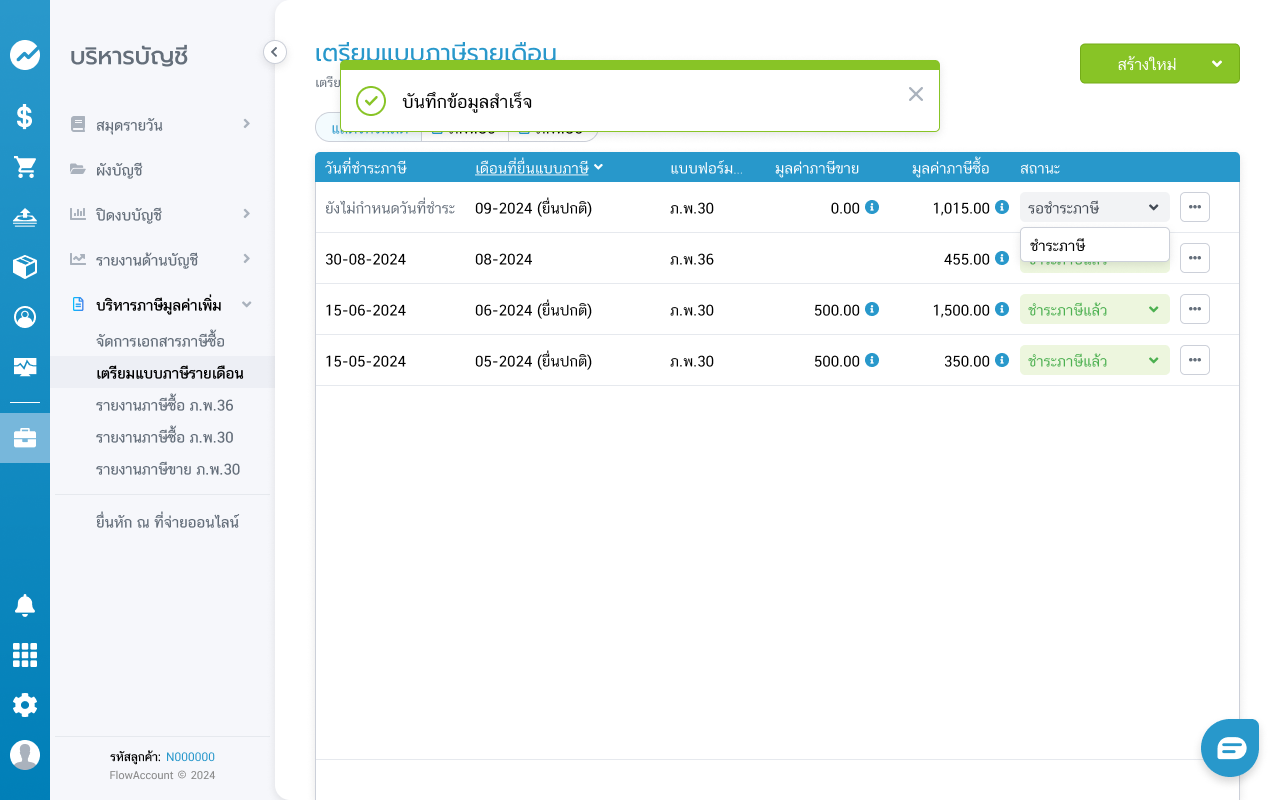The image size is (1280, 800).
Task: Open รายงานภาษีซื้อ ภ.พ.30 submenu item
Action: 164,437
